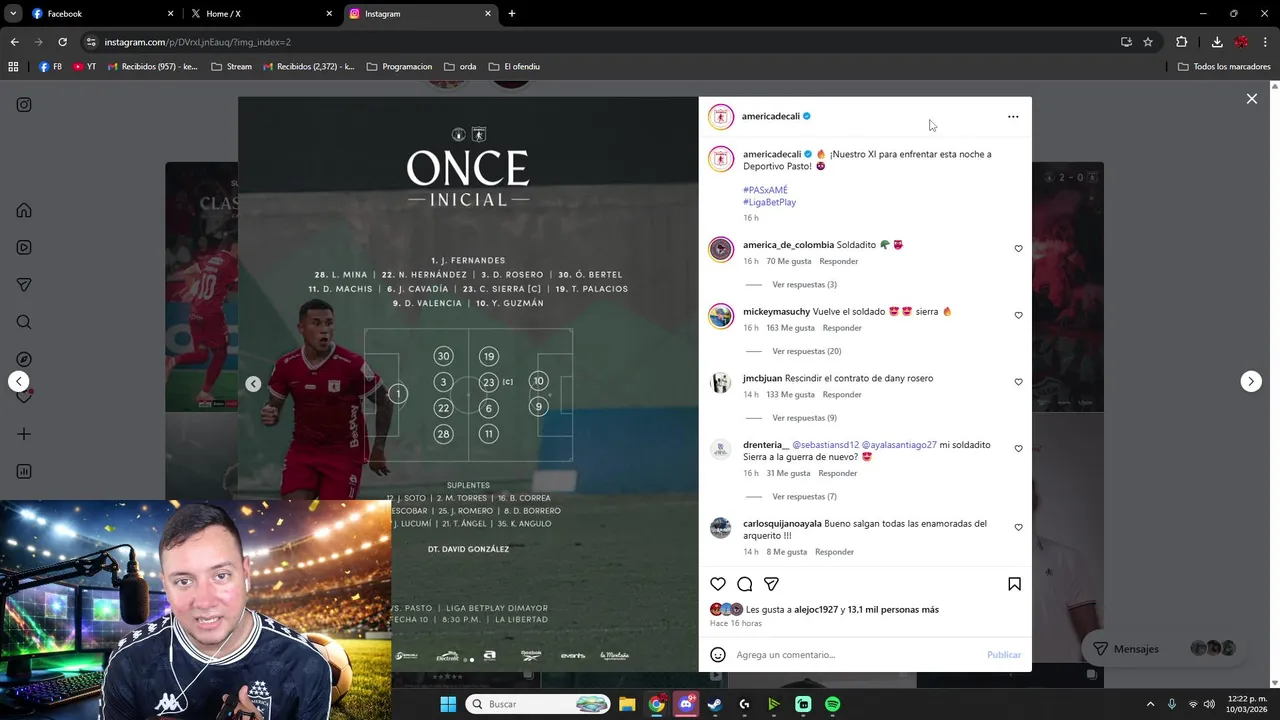Open Search magnifier in Instagram sidebar

[x=24, y=322]
